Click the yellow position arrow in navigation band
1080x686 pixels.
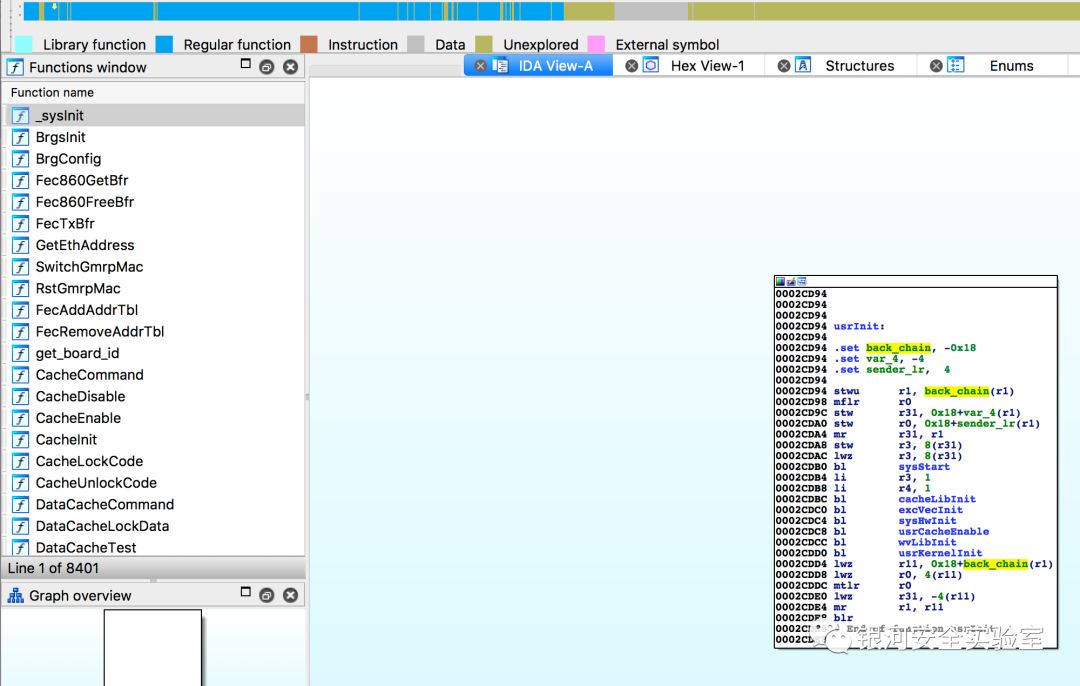click(x=54, y=8)
